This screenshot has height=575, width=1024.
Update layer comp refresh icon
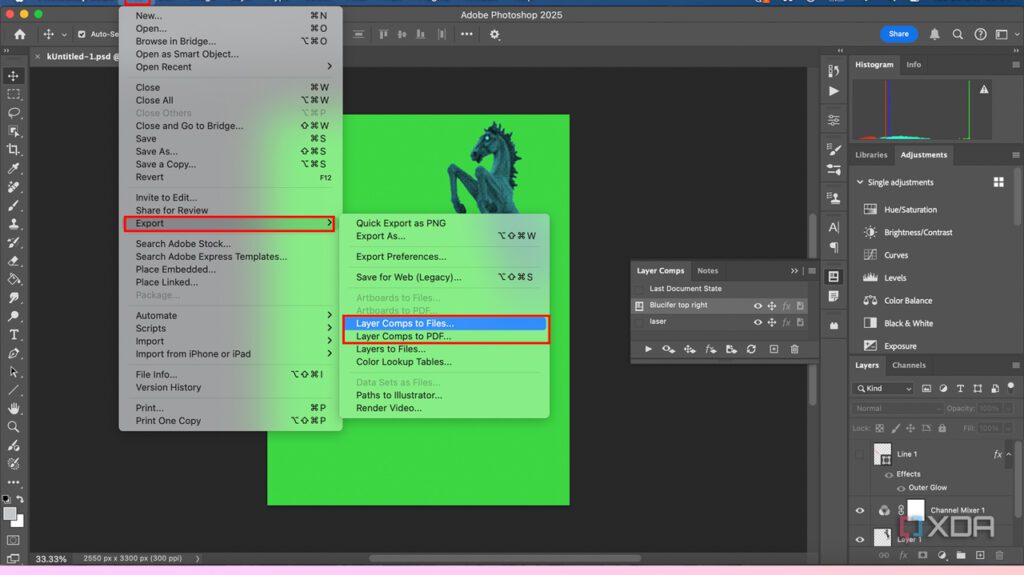click(752, 350)
